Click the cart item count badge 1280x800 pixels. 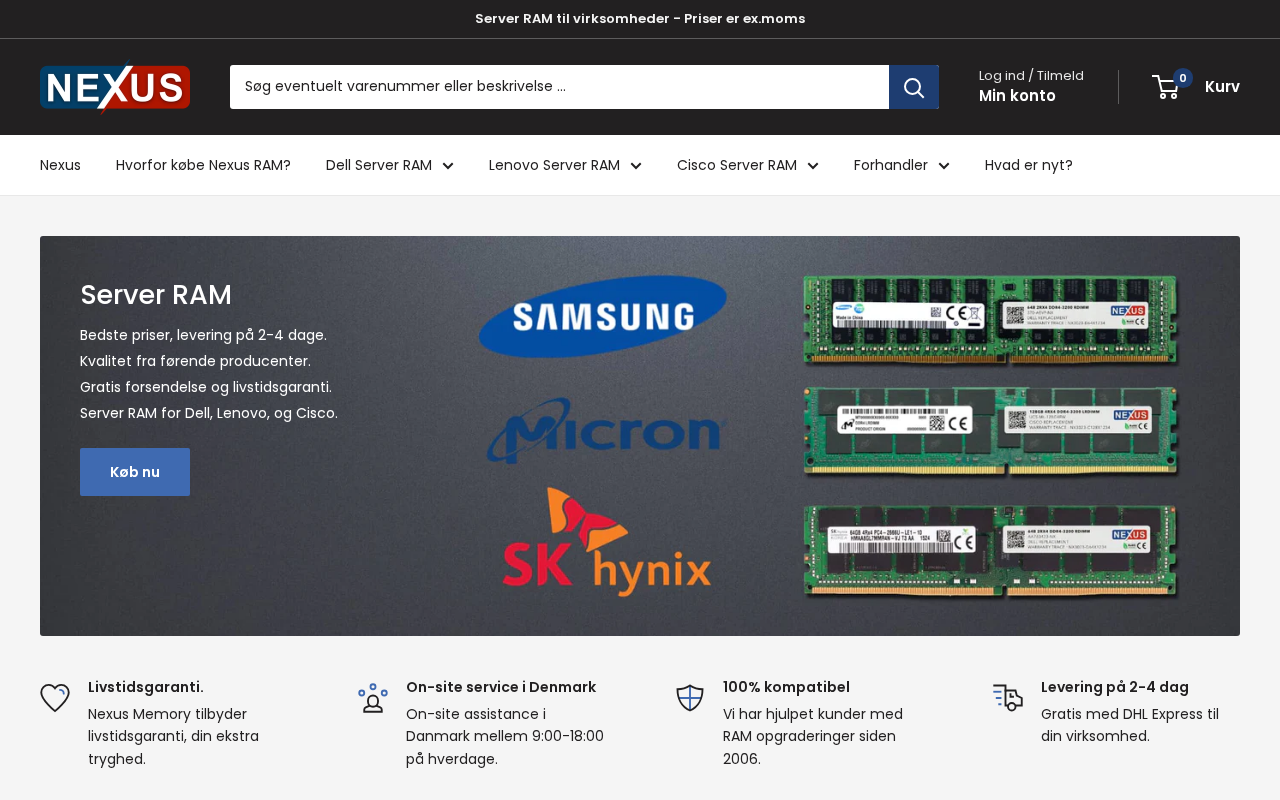[1183, 78]
